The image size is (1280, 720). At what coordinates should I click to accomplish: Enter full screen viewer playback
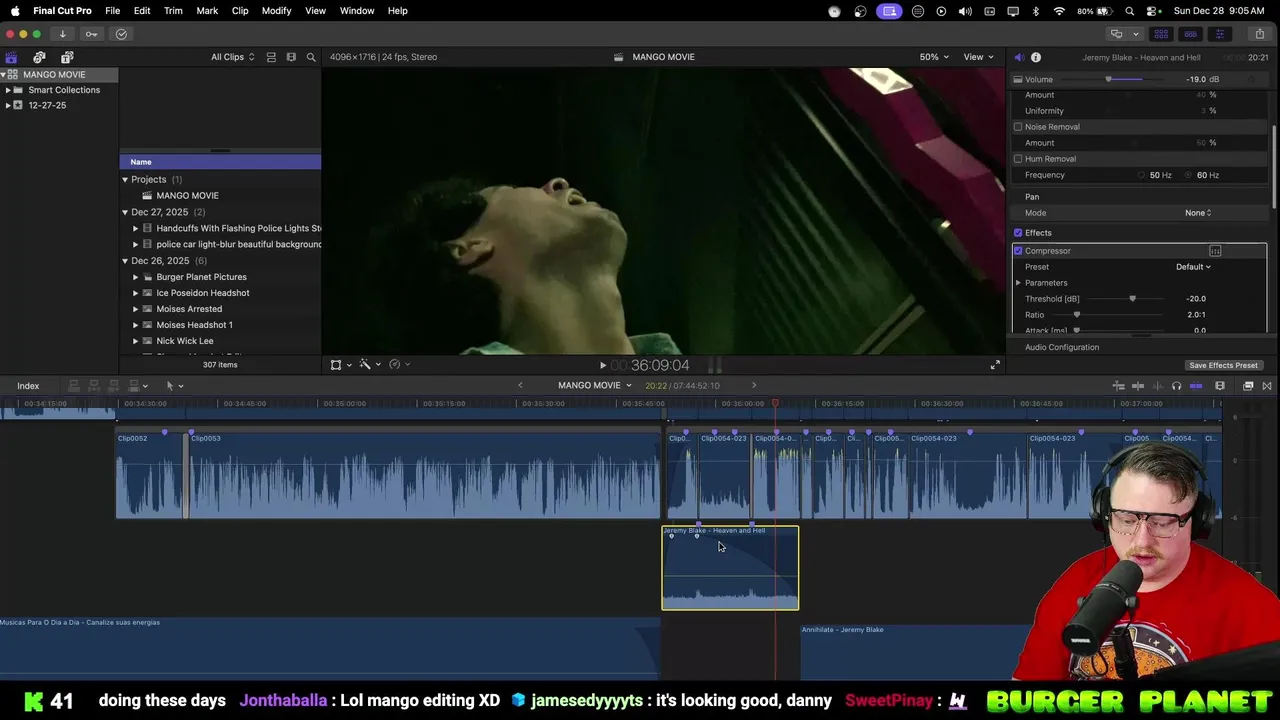(995, 365)
